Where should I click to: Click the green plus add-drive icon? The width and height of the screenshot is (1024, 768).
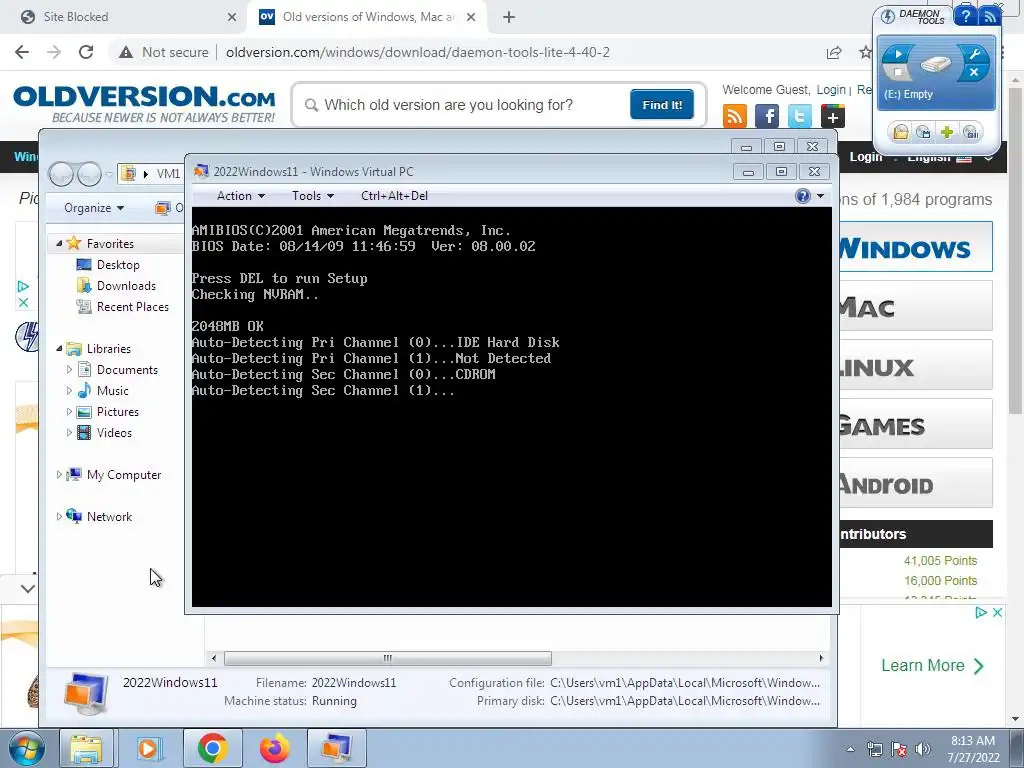click(x=947, y=133)
